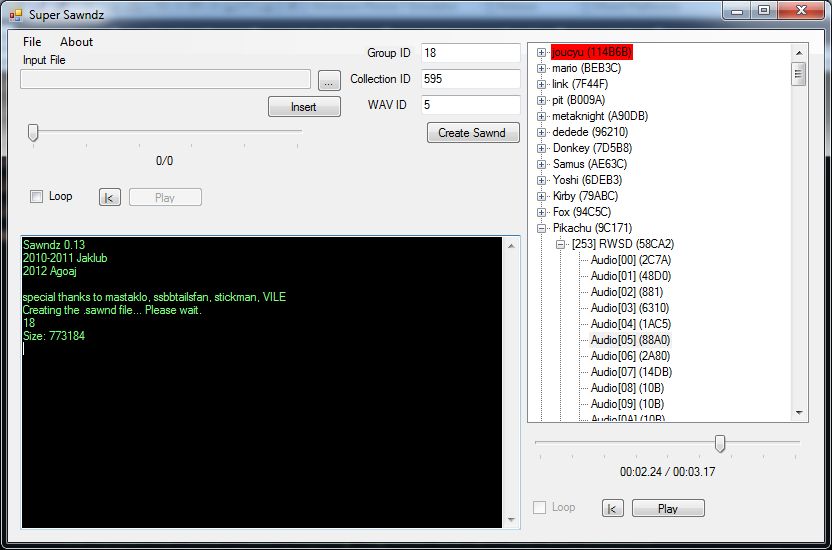Expand the joucyu (114B6B) node
832x550 pixels.
tap(541, 53)
